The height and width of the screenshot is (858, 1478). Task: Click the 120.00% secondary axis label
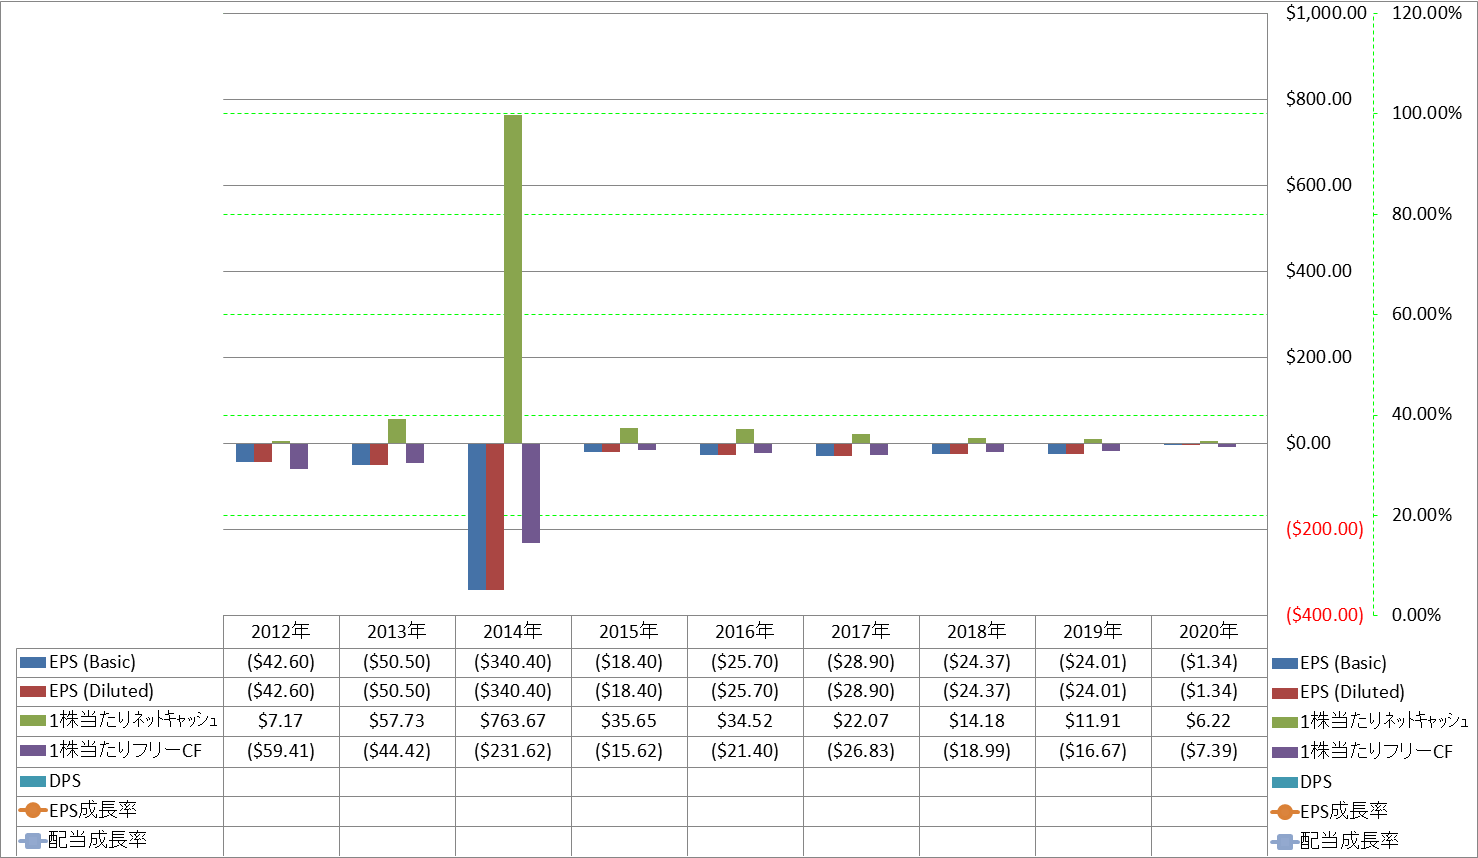[1427, 13]
